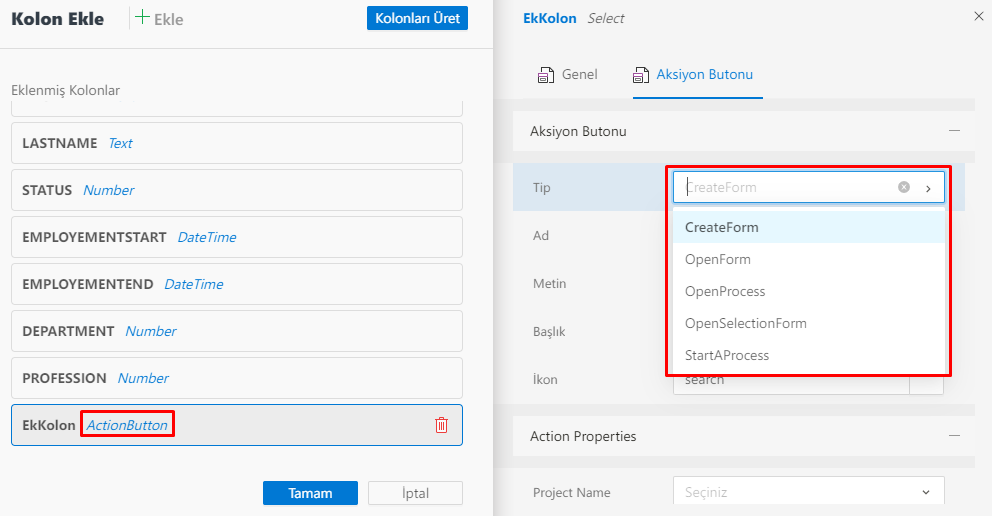Screen dimensions: 992x516
Task: Click the Genel tab document icon
Action: coord(546,75)
